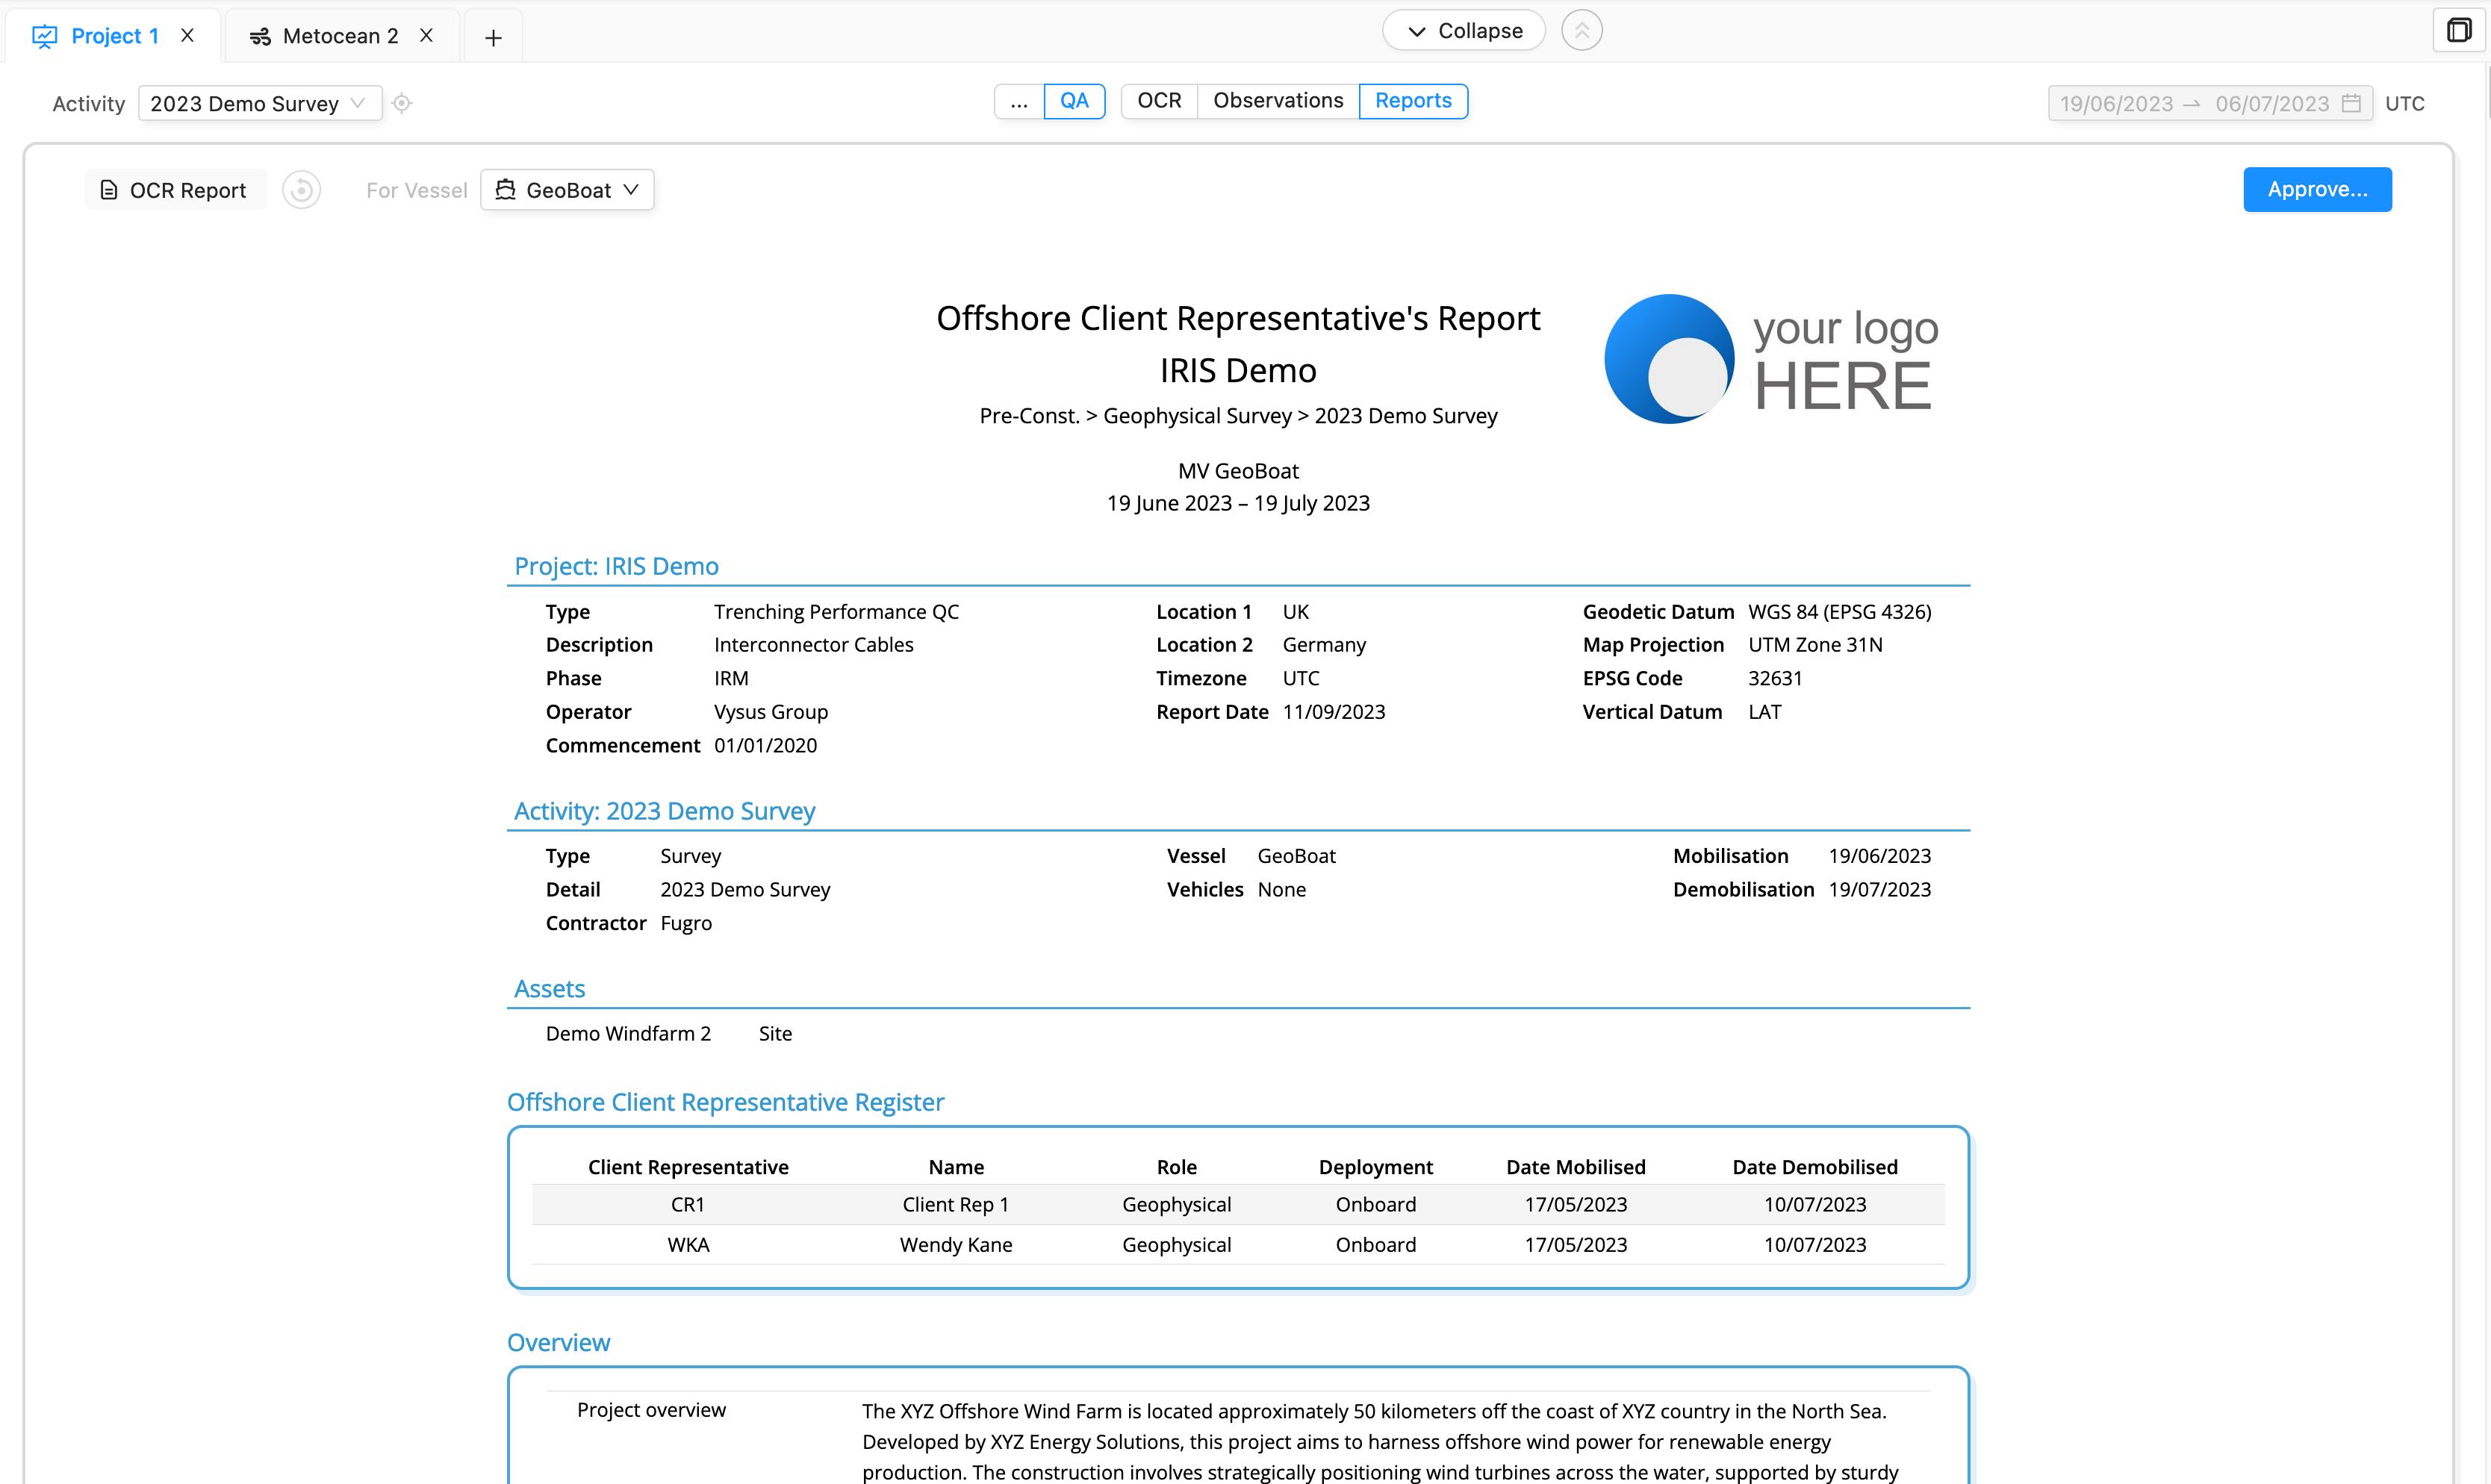
Task: Click the Wendy Kane name cell
Action: pos(956,1245)
